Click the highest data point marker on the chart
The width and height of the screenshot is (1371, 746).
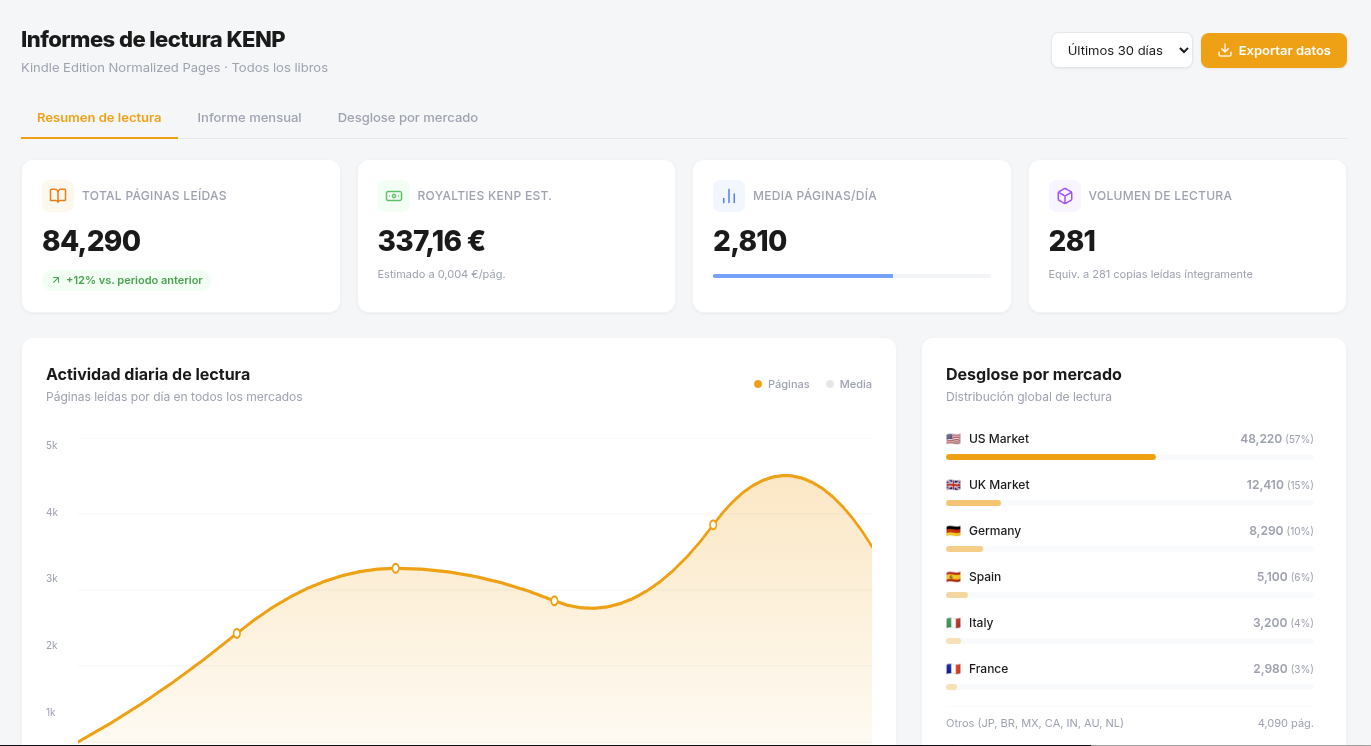pos(713,525)
